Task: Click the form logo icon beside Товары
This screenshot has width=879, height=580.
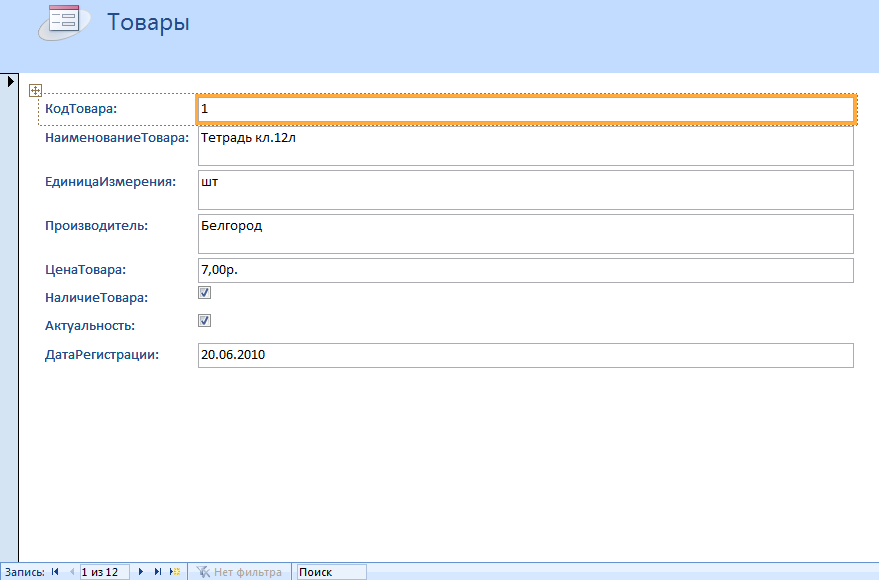Action: 64,22
